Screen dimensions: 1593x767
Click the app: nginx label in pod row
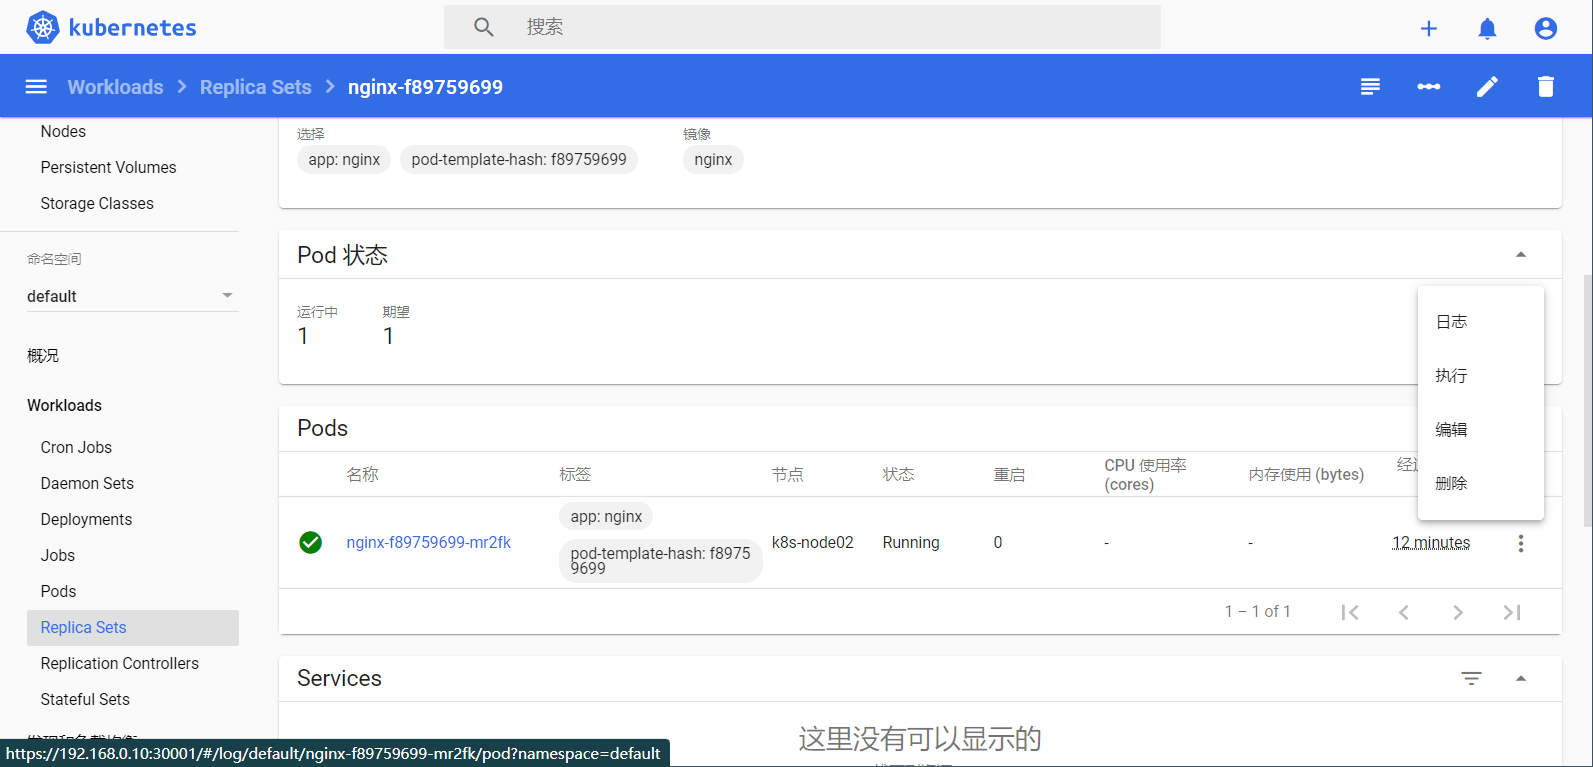[606, 516]
